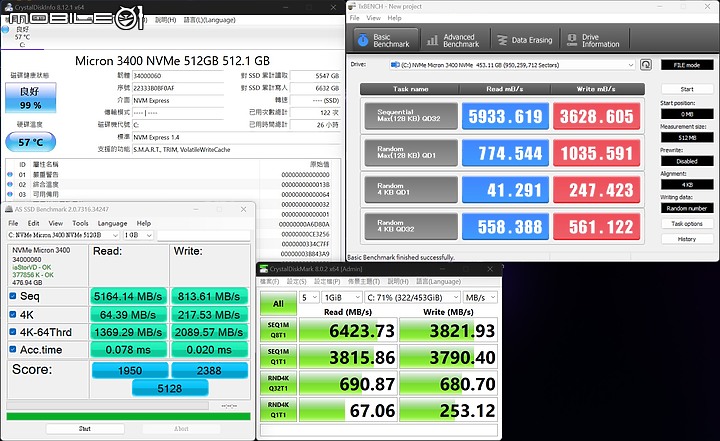Click Start position 0 MB field in TxBENCH
720x441 pixels.
(687, 114)
